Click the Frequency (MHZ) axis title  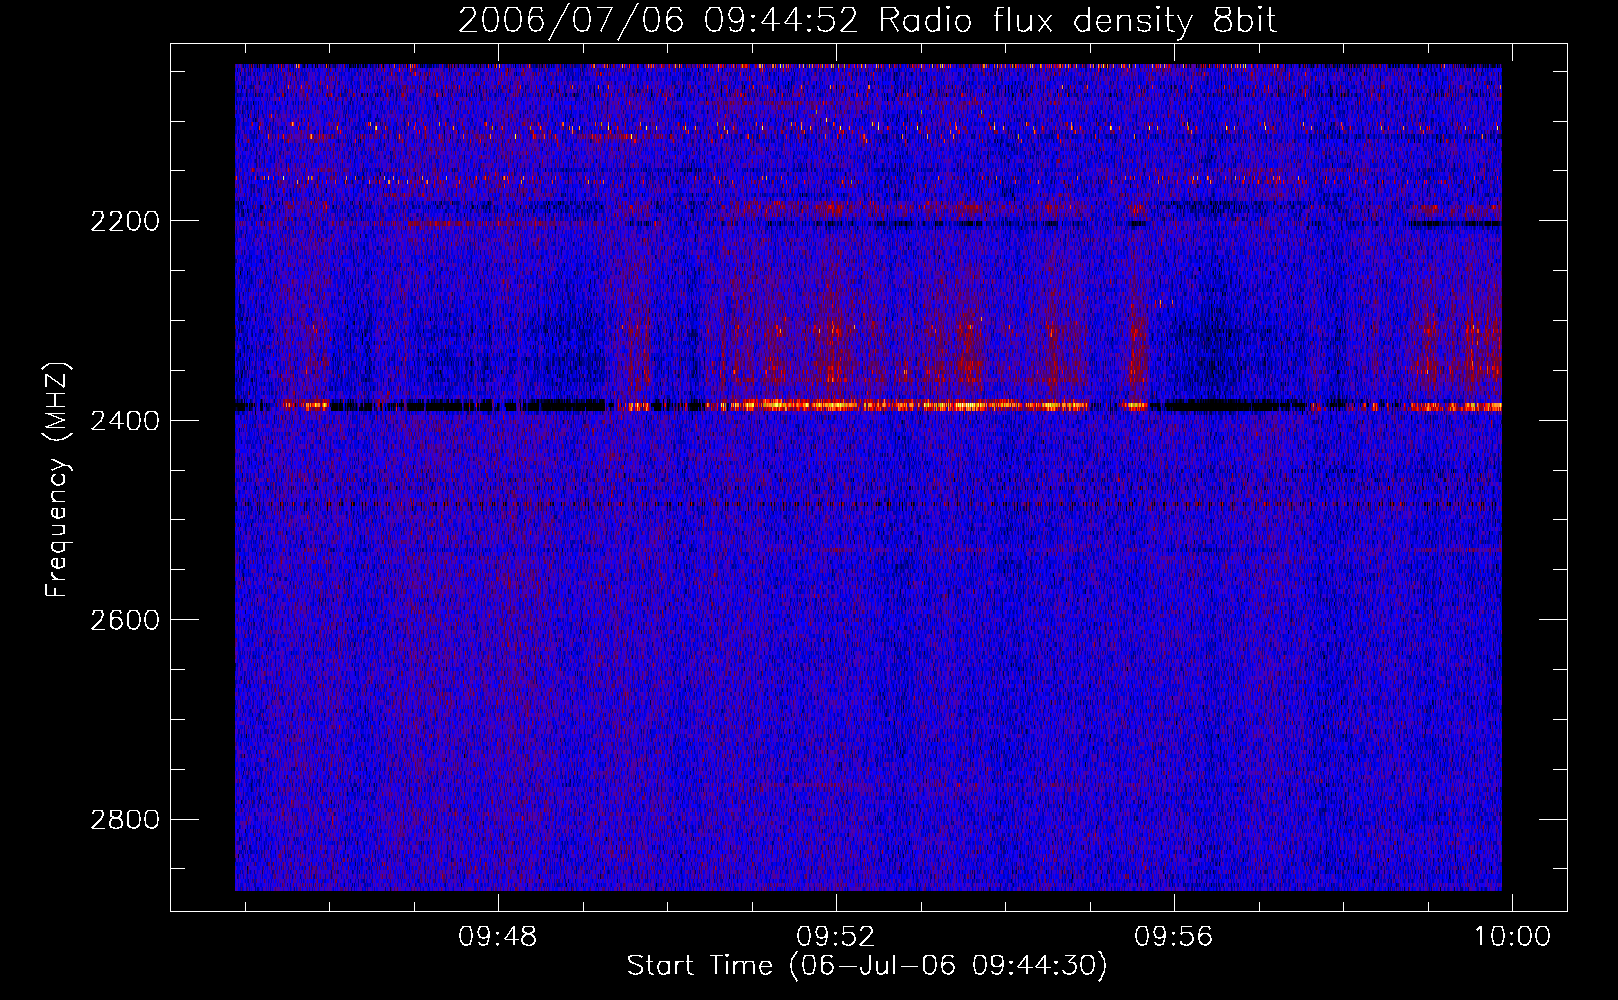click(x=58, y=479)
